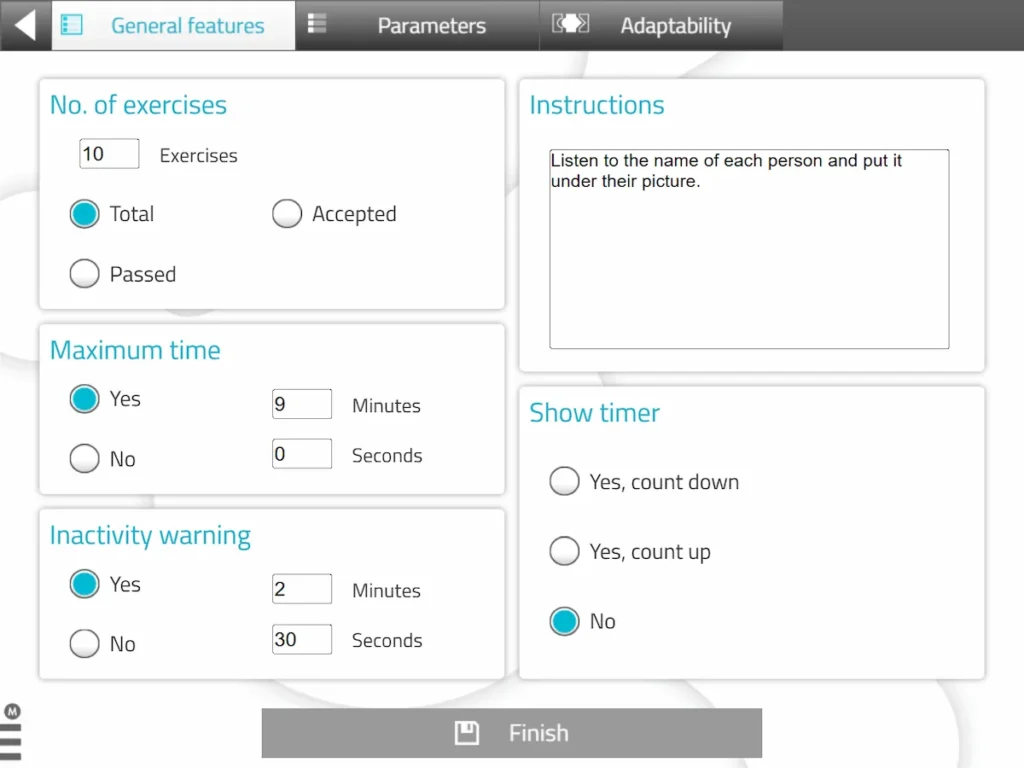Select the Accepted exercises option

coord(287,214)
